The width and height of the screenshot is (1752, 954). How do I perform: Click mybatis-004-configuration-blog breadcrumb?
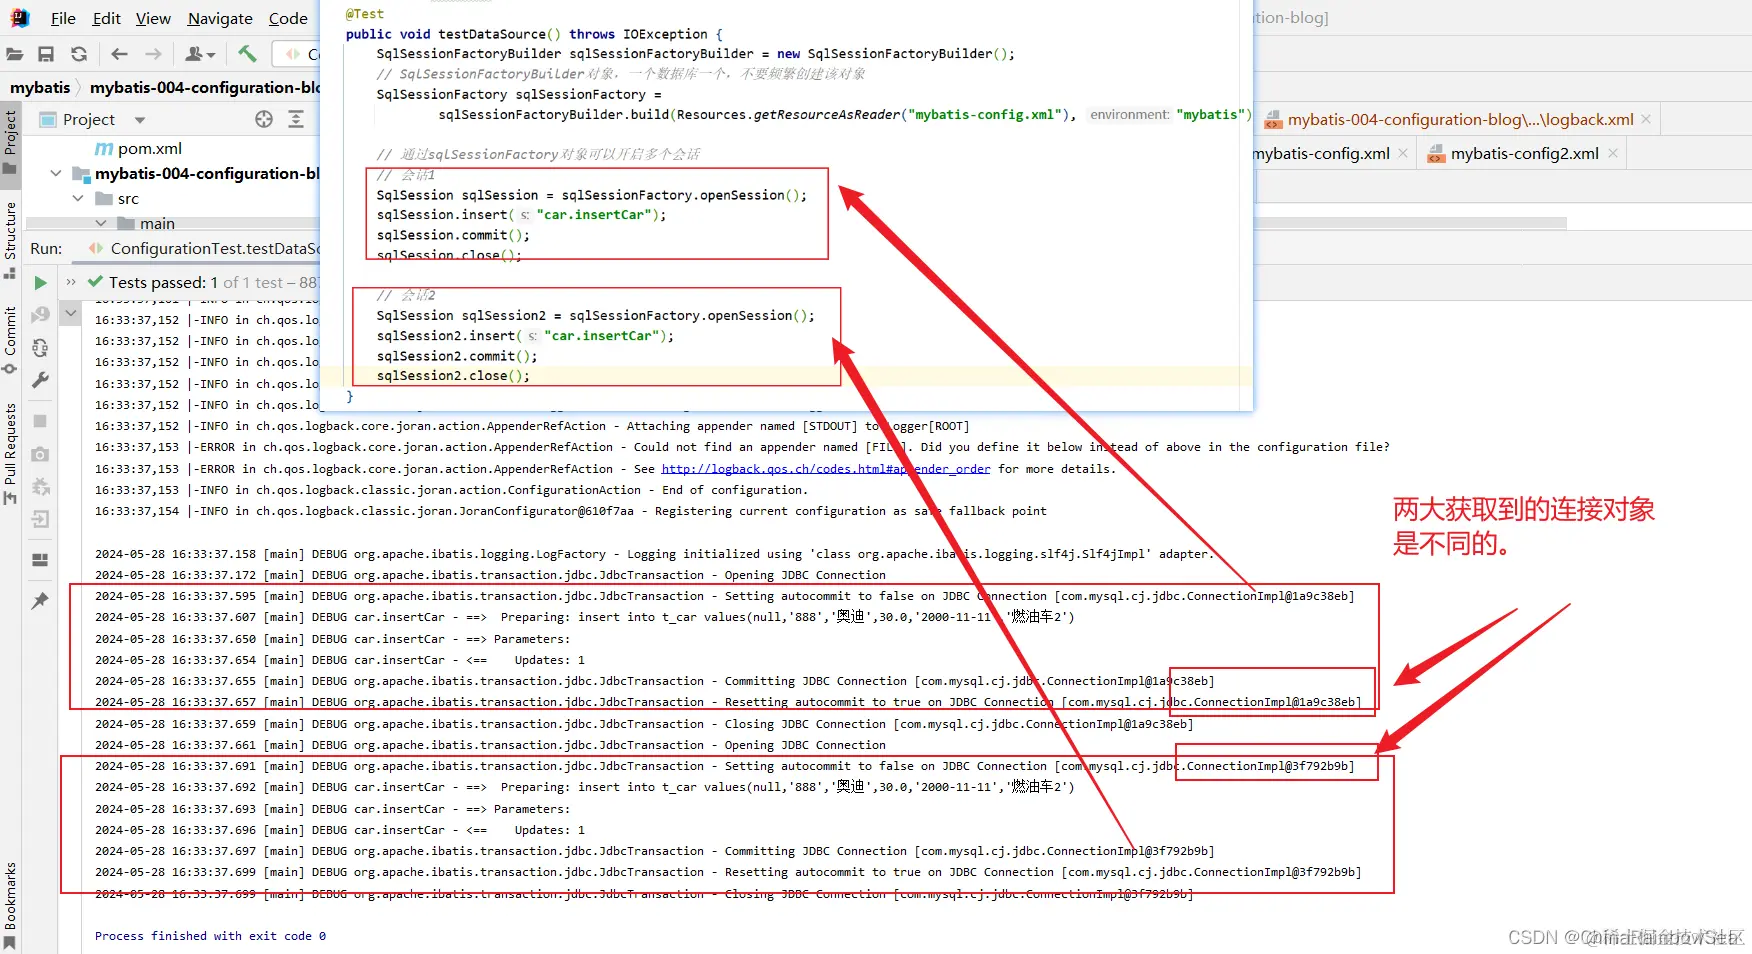pyautogui.click(x=205, y=87)
